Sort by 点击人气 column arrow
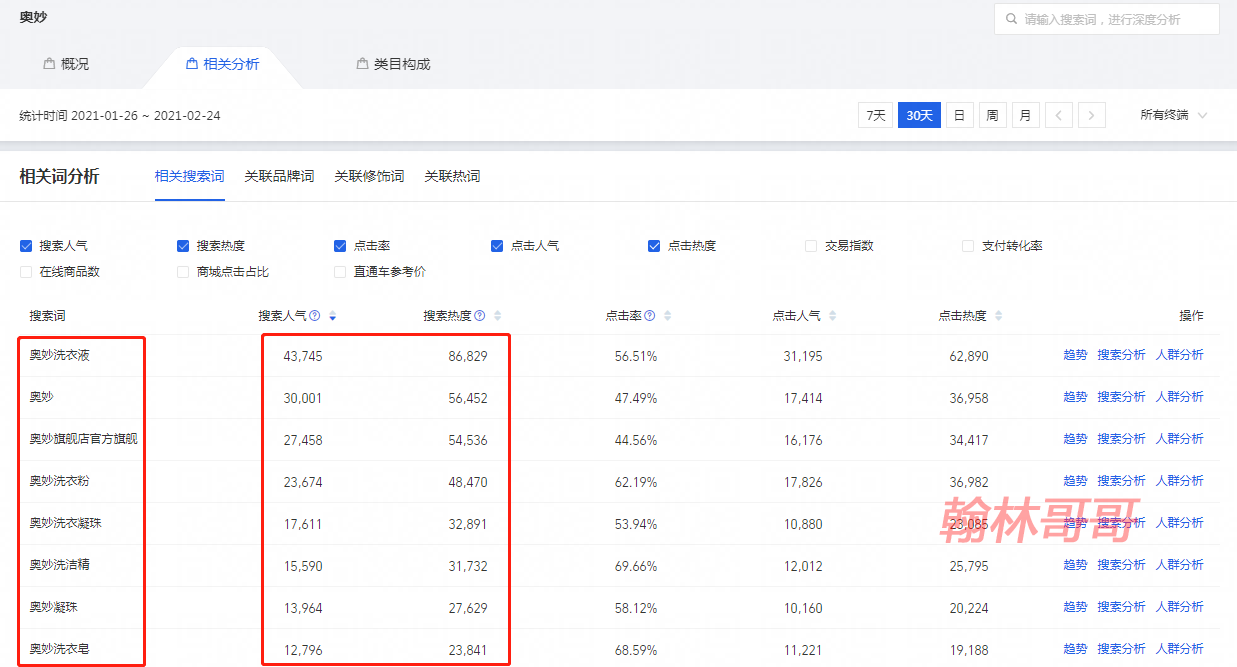This screenshot has width=1237, height=667. (832, 316)
